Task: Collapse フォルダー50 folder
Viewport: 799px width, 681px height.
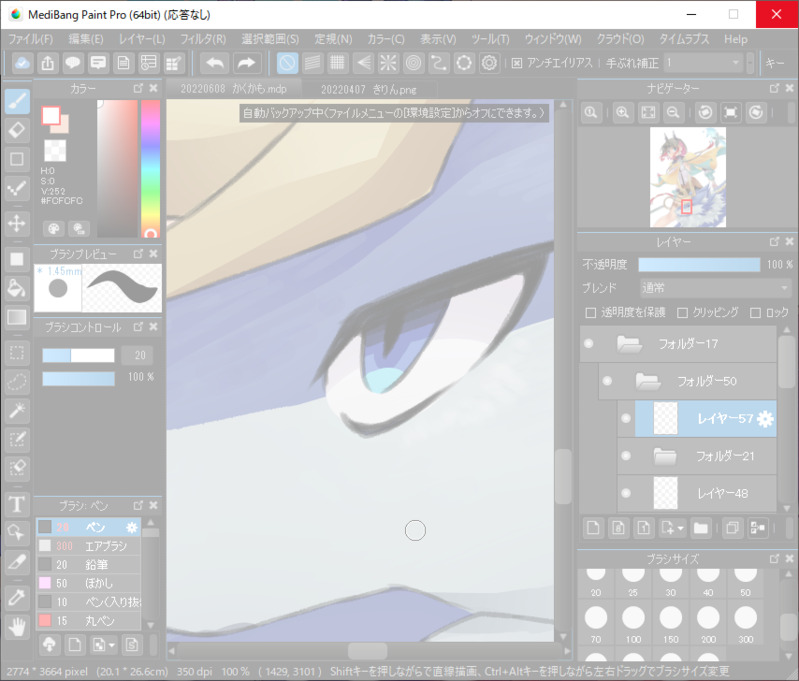Action: pos(648,381)
